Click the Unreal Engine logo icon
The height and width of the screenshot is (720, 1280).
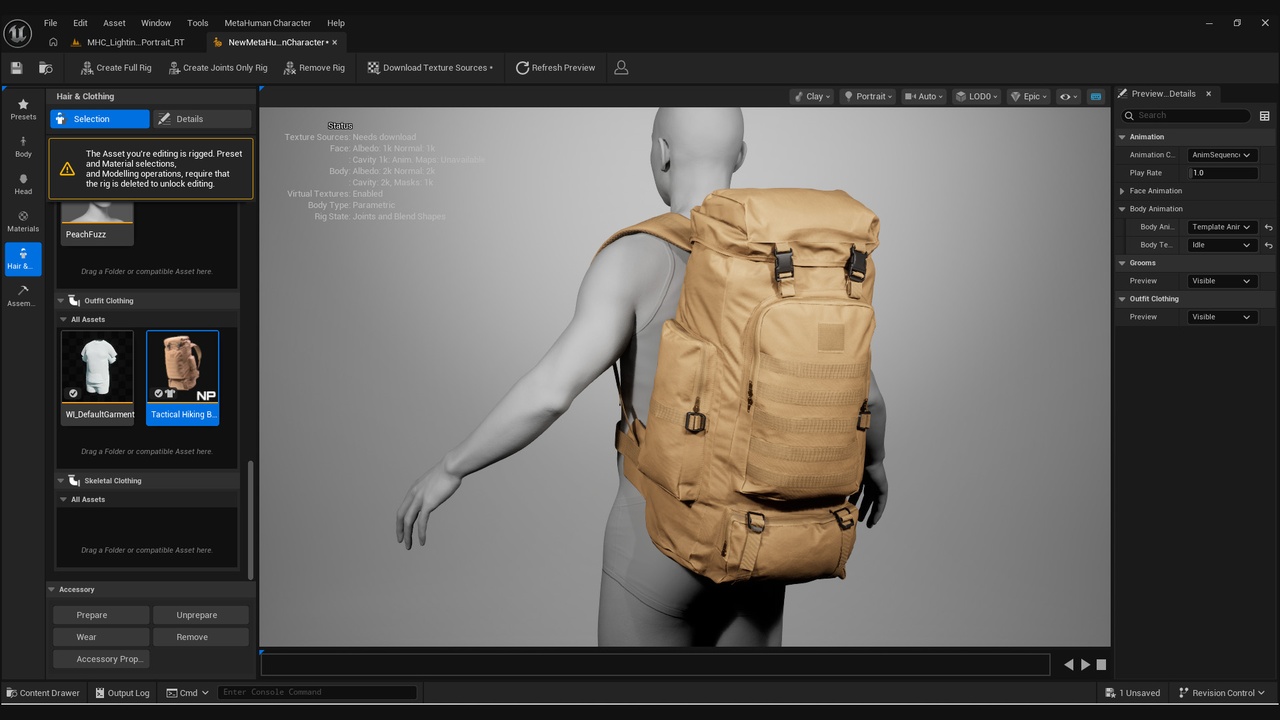point(18,33)
